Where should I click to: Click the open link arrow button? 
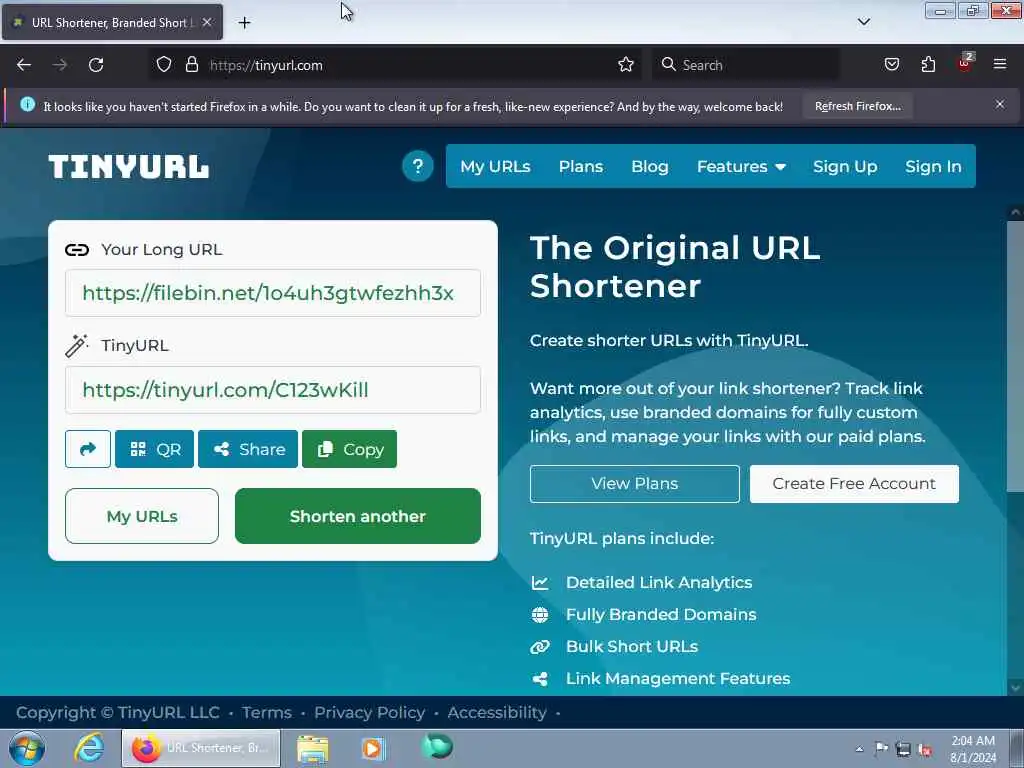click(88, 449)
